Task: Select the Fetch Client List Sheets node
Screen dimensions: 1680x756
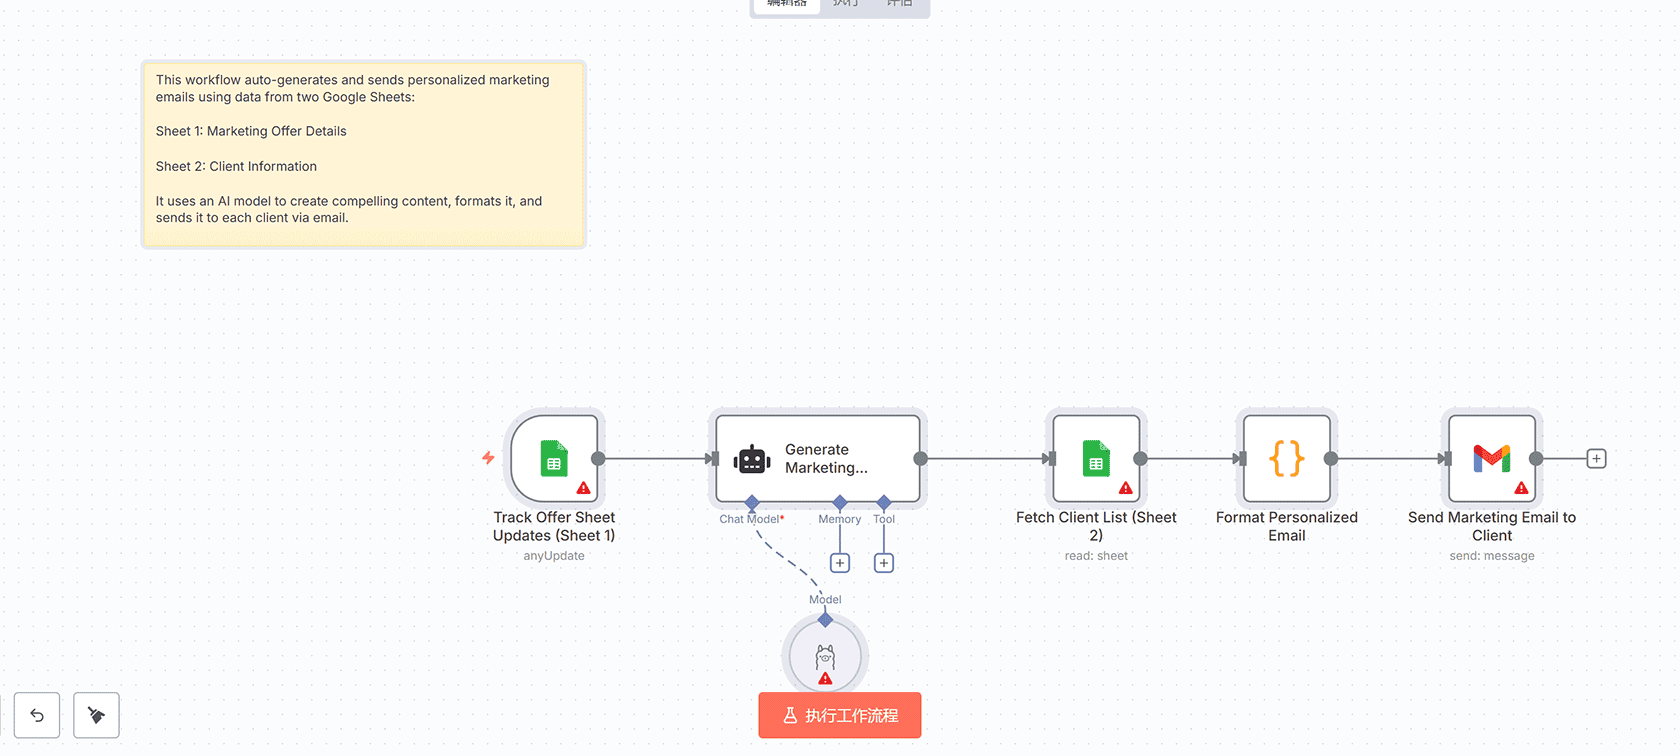Action: pyautogui.click(x=1096, y=458)
